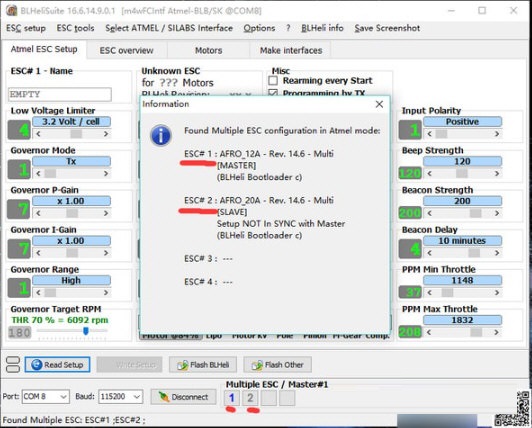Decrease Governor Mode with left arrow
Viewport: 532px width, 428px height.
(x=38, y=173)
